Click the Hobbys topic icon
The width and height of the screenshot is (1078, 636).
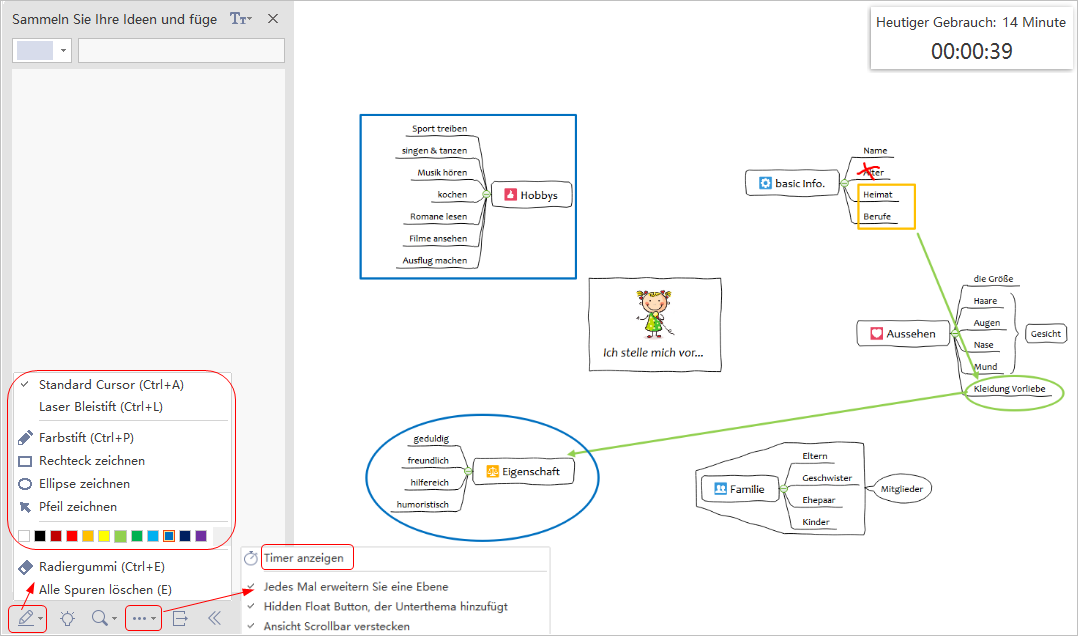(511, 195)
